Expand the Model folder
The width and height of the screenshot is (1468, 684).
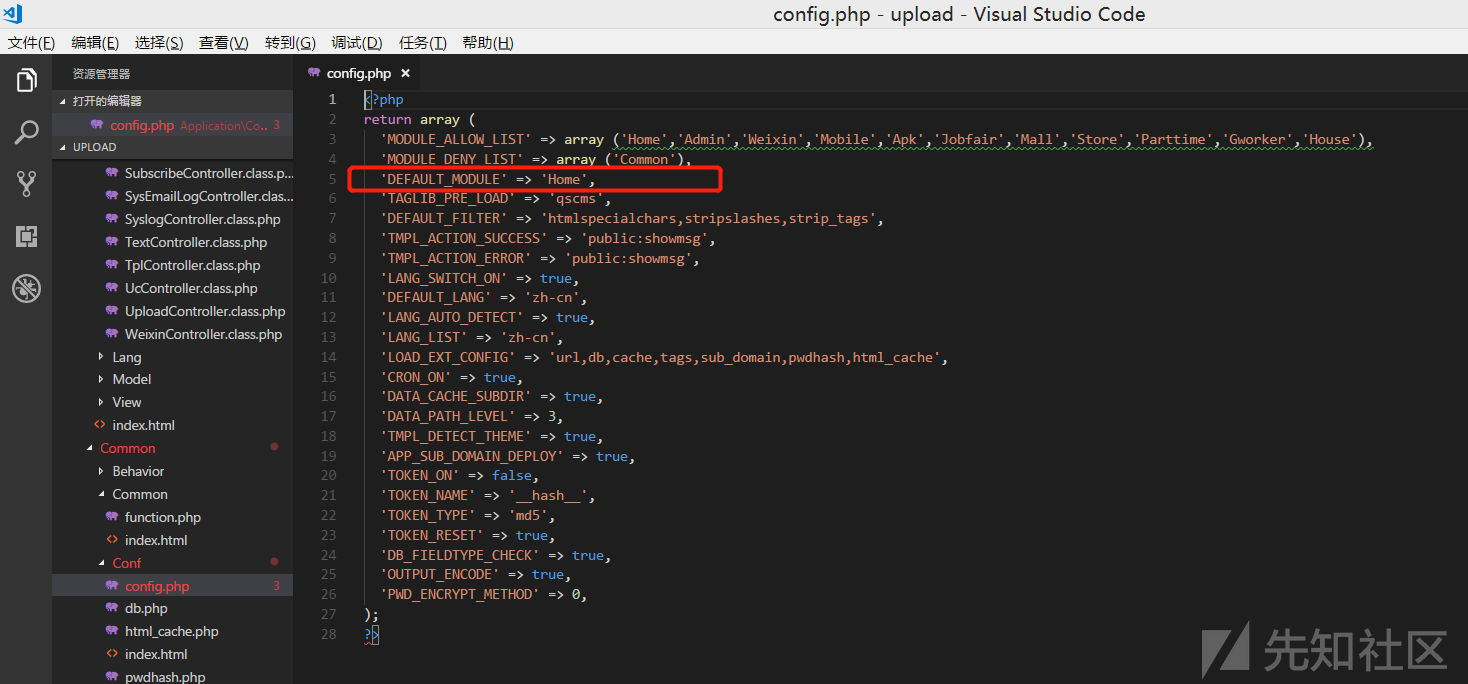(x=131, y=379)
